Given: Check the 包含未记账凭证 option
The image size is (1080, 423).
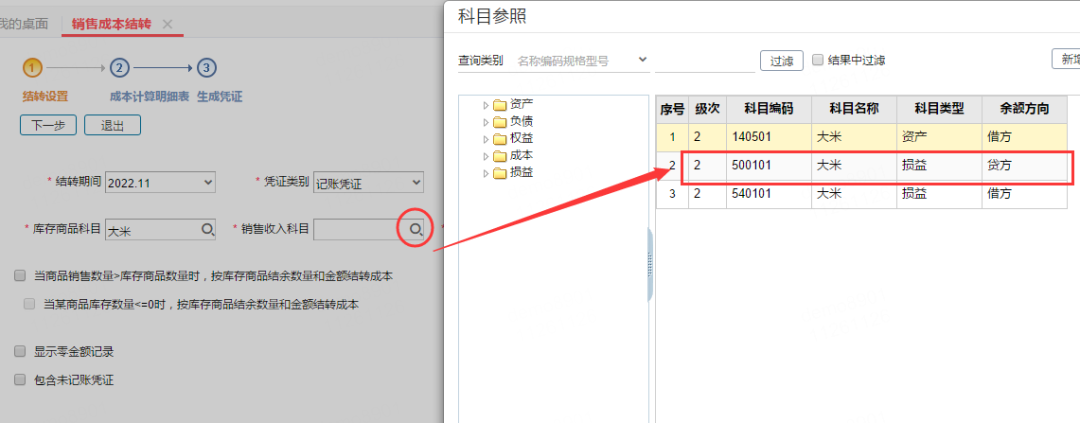Looking at the screenshot, I should [20, 380].
